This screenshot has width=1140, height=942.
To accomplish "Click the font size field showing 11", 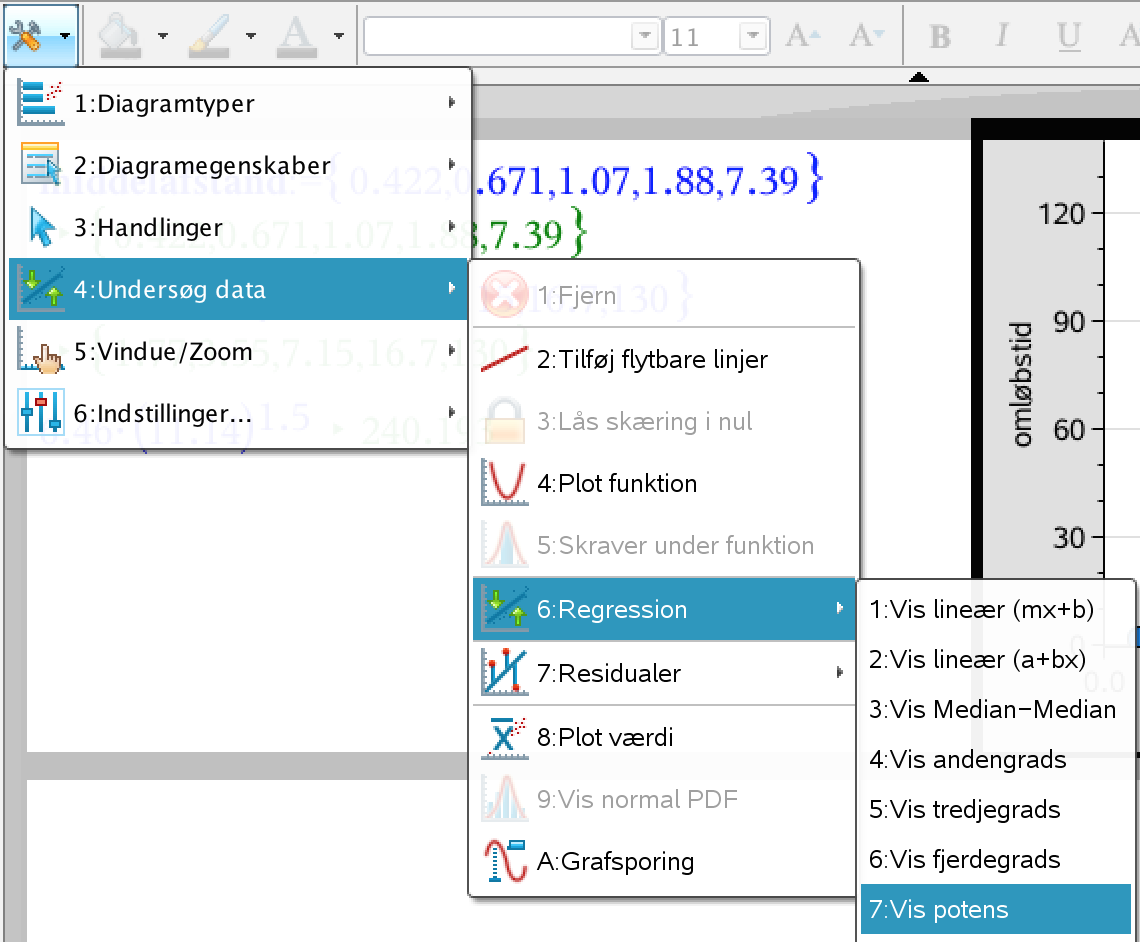I will tap(702, 36).
